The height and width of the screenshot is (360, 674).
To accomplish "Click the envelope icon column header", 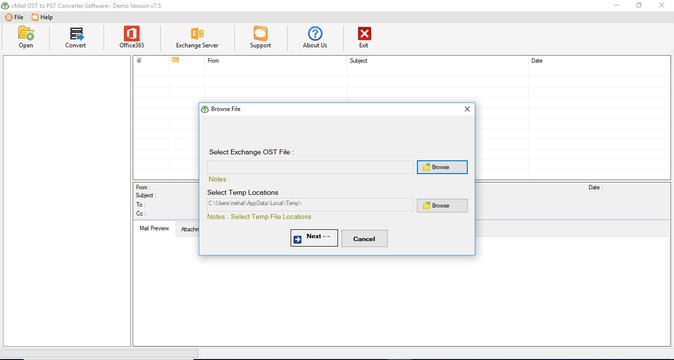I will pyautogui.click(x=175, y=60).
